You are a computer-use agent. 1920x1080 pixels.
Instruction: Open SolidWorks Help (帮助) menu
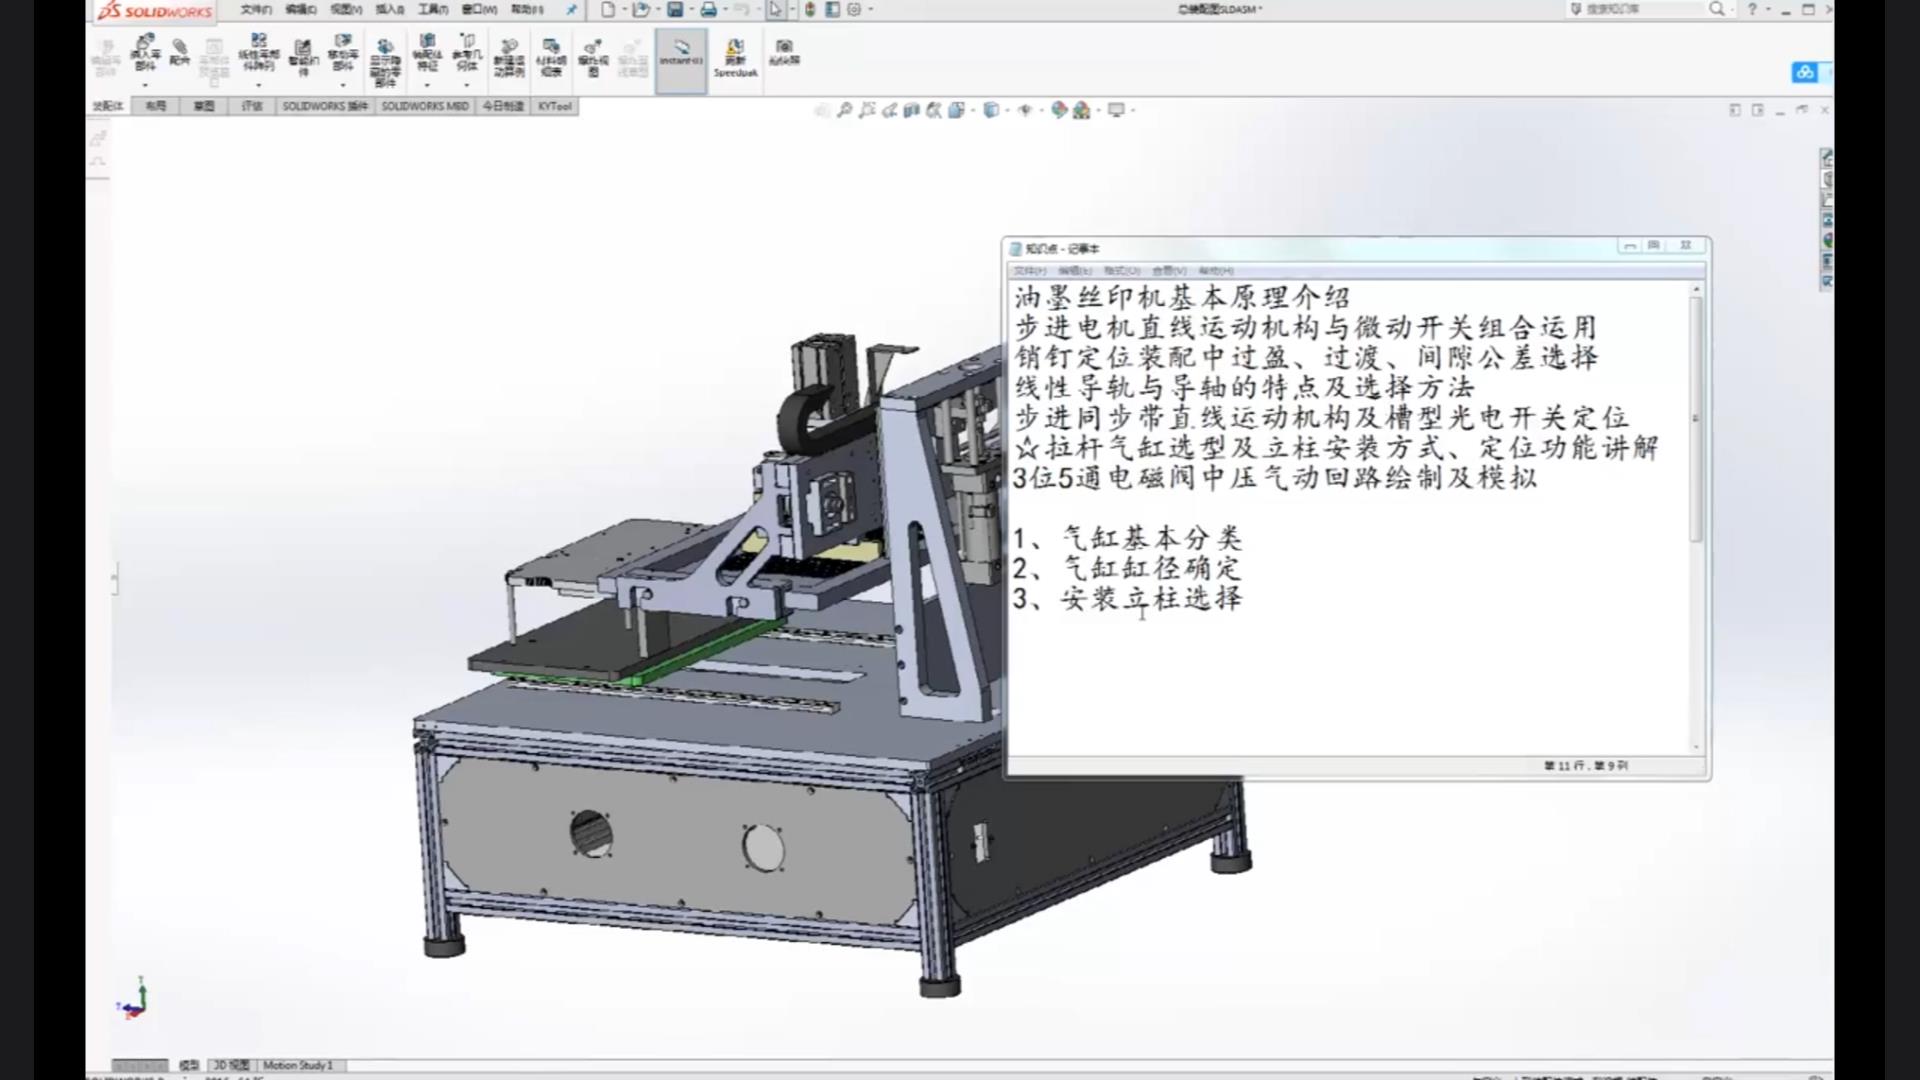point(527,9)
